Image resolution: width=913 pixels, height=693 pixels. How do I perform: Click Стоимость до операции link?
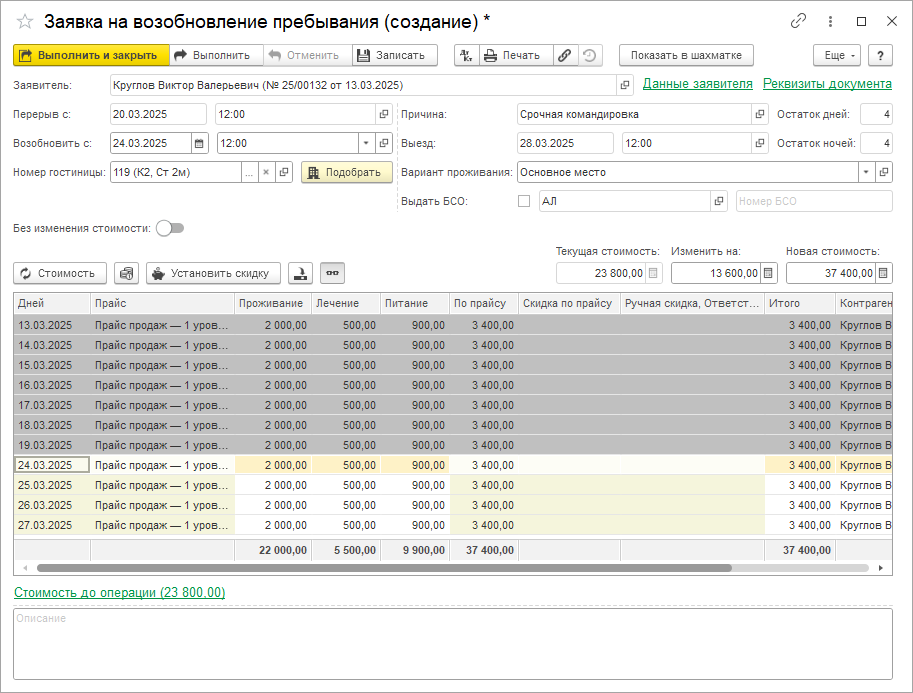(119, 593)
